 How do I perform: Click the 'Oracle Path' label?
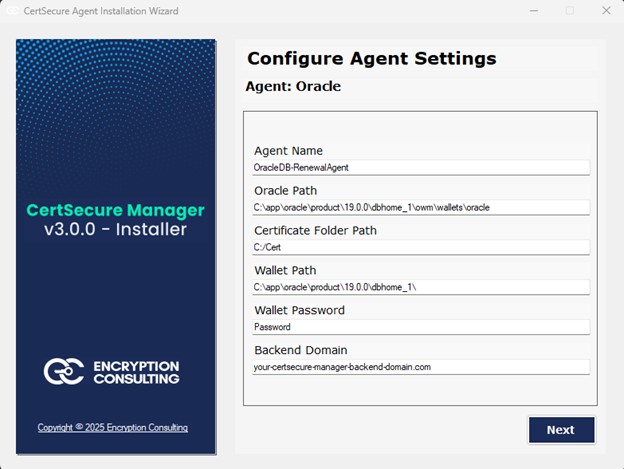point(286,191)
